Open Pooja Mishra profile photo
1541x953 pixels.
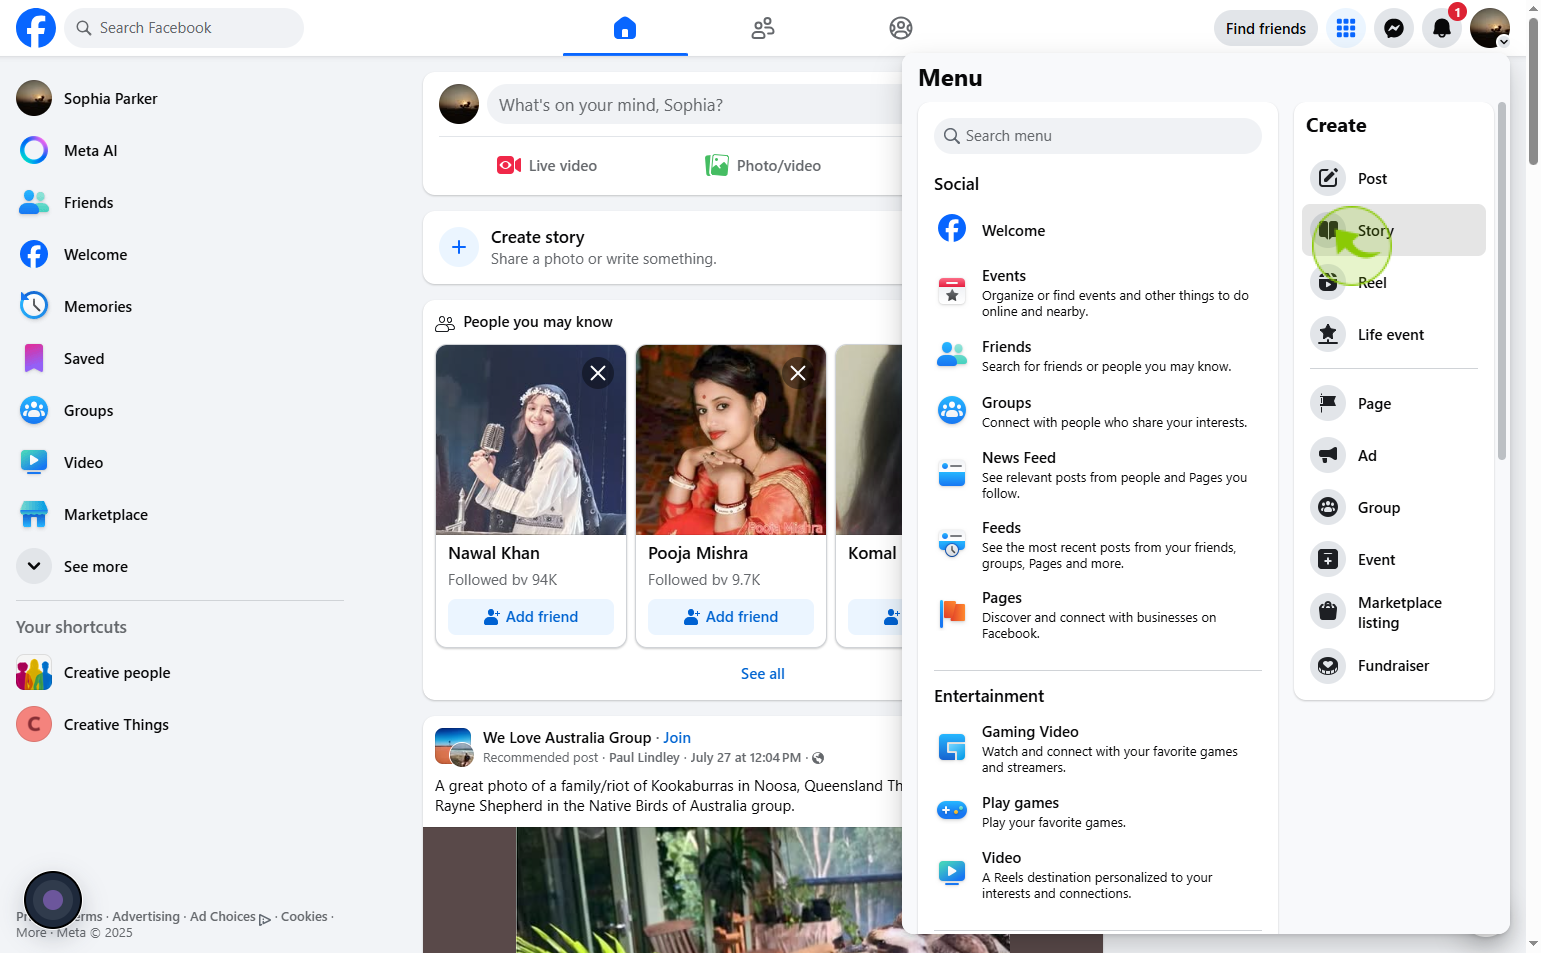(x=731, y=440)
